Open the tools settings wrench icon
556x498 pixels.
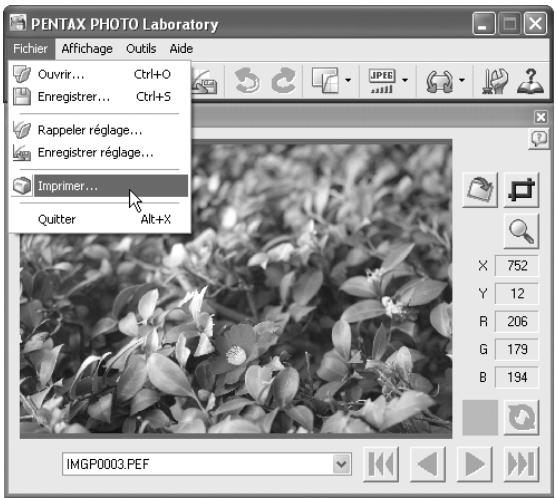pos(495,81)
